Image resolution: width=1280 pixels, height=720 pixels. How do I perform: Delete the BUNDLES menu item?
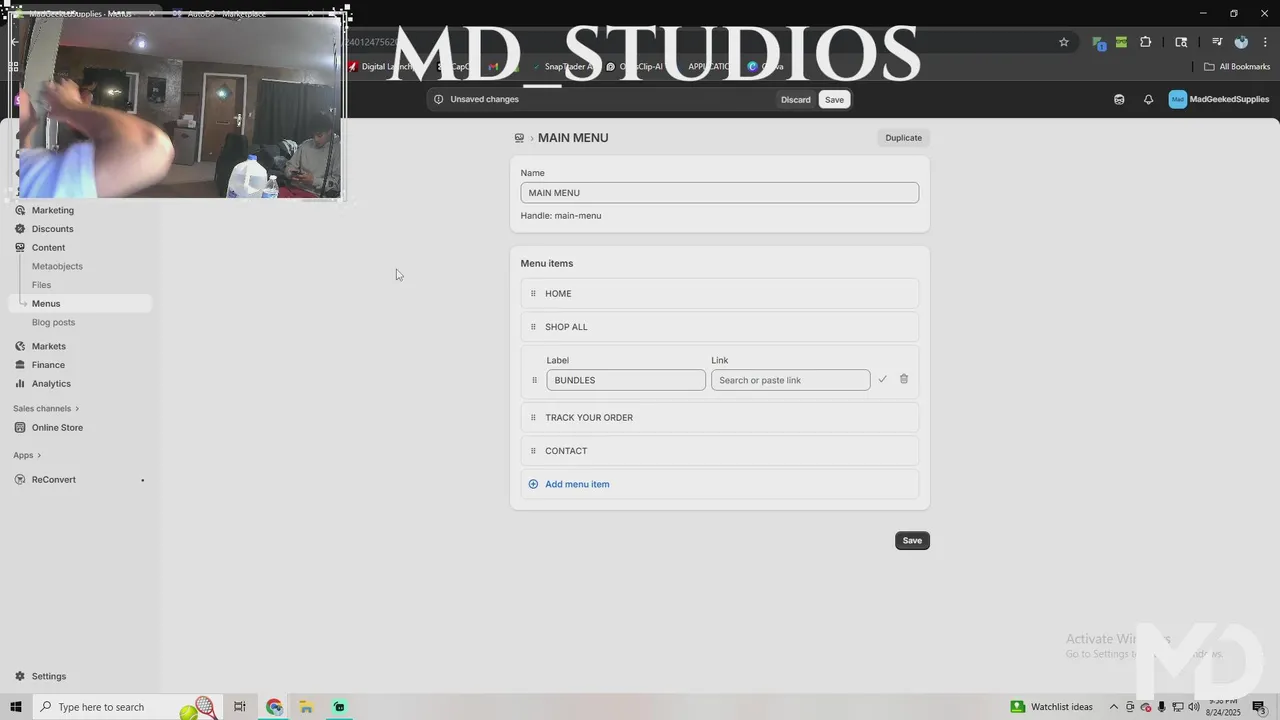(904, 379)
